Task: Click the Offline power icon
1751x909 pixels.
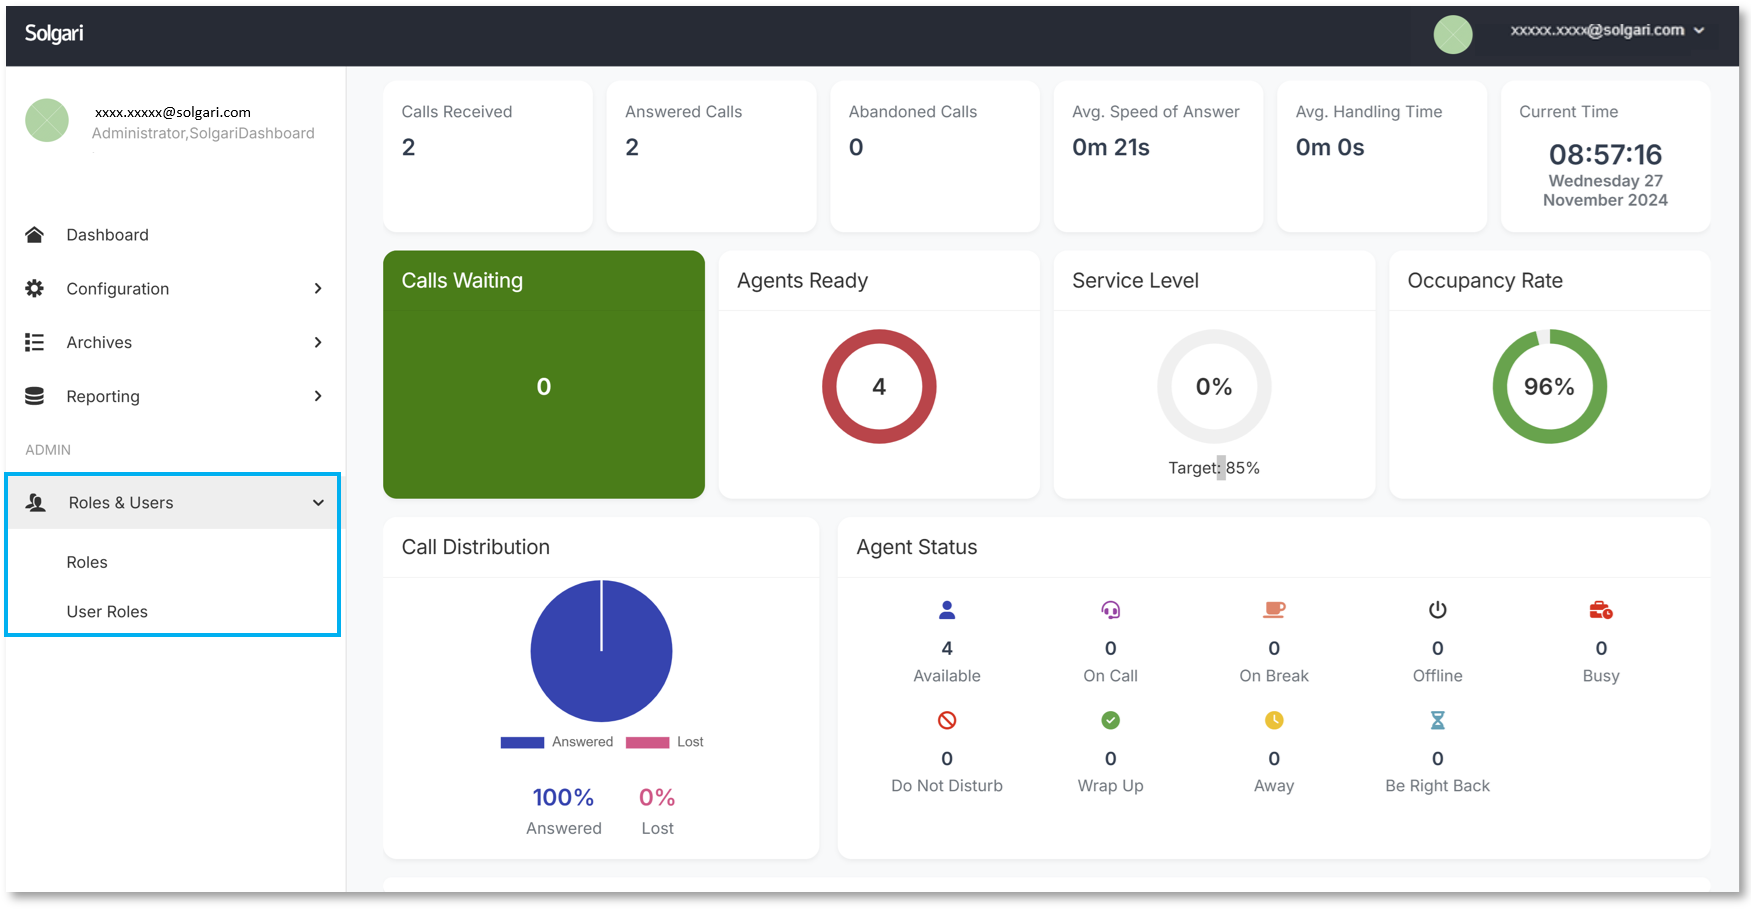Action: click(1437, 610)
